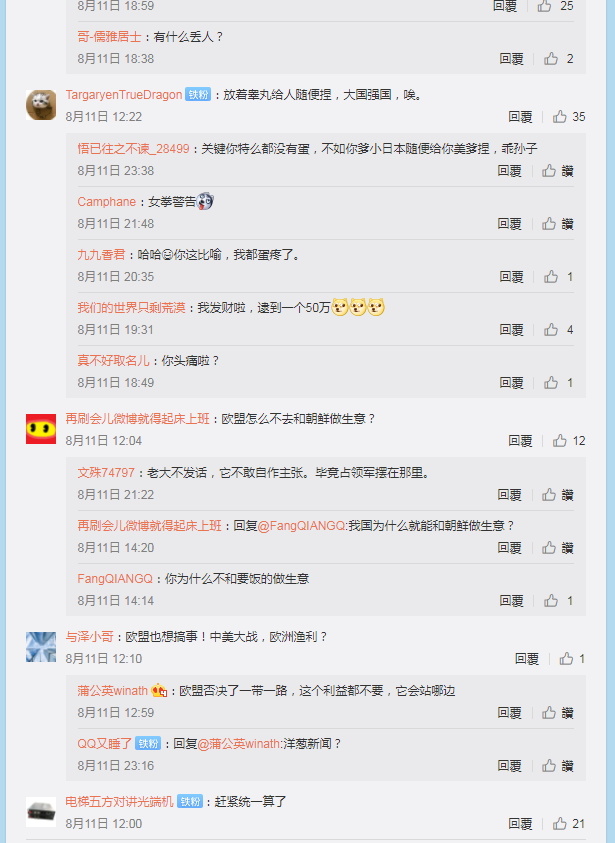Reply to FangQIANGQ's comment at 14:14
Viewport: 615px width, 843px height.
pyautogui.click(x=511, y=601)
